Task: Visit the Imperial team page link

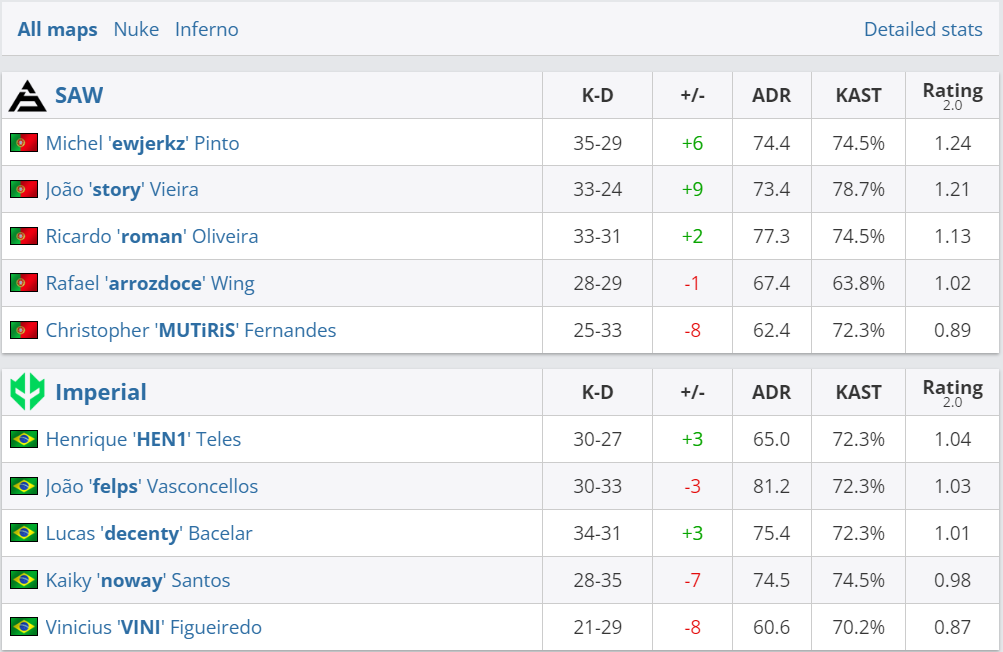Action: coord(101,392)
